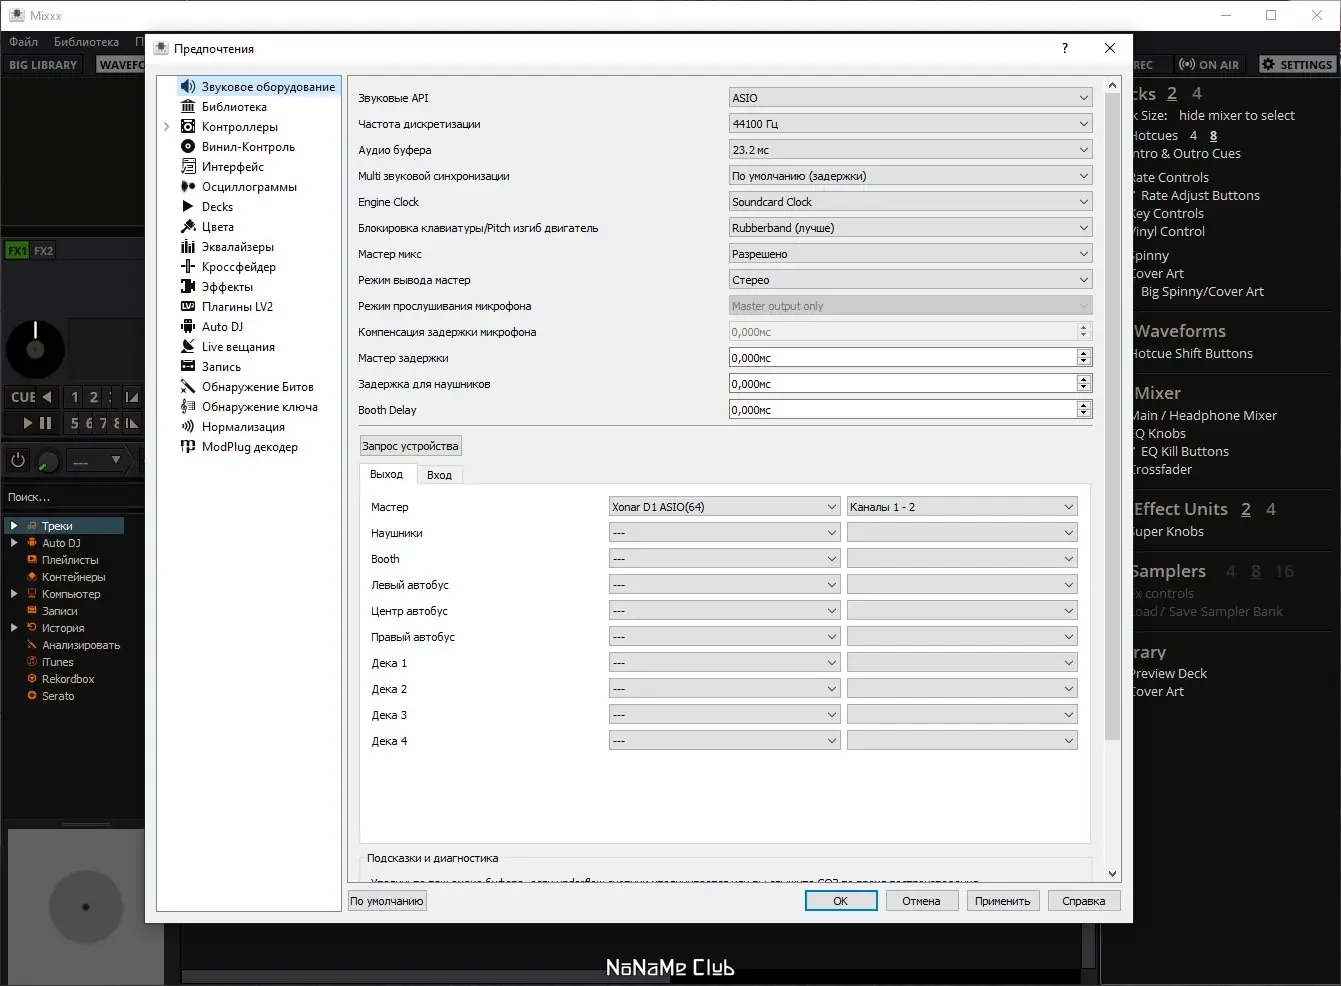Image resolution: width=1341 pixels, height=986 pixels.
Task: Increase Мастер задержки spinner value
Action: point(1083,354)
